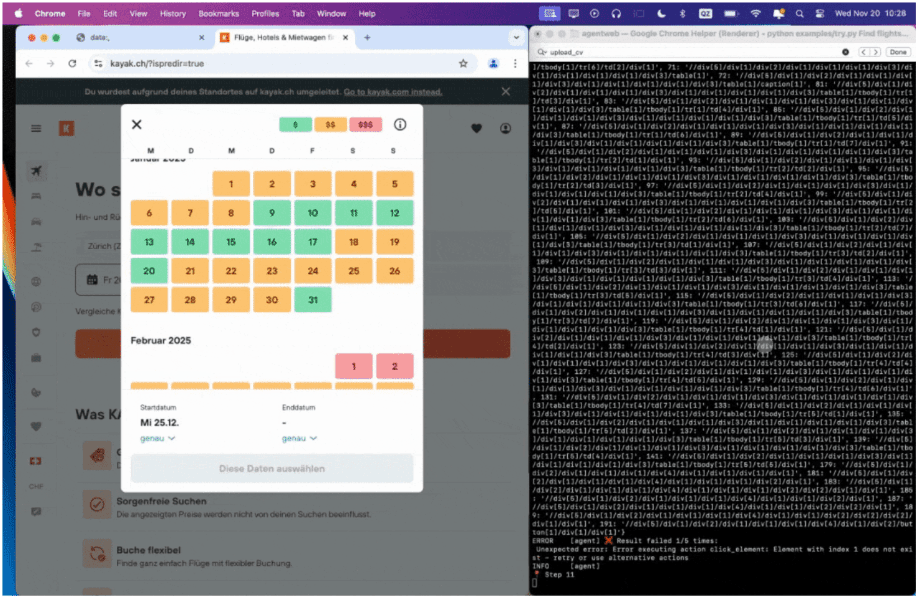Select the car rental sidebar icon
This screenshot has width=917, height=600.
click(36, 222)
